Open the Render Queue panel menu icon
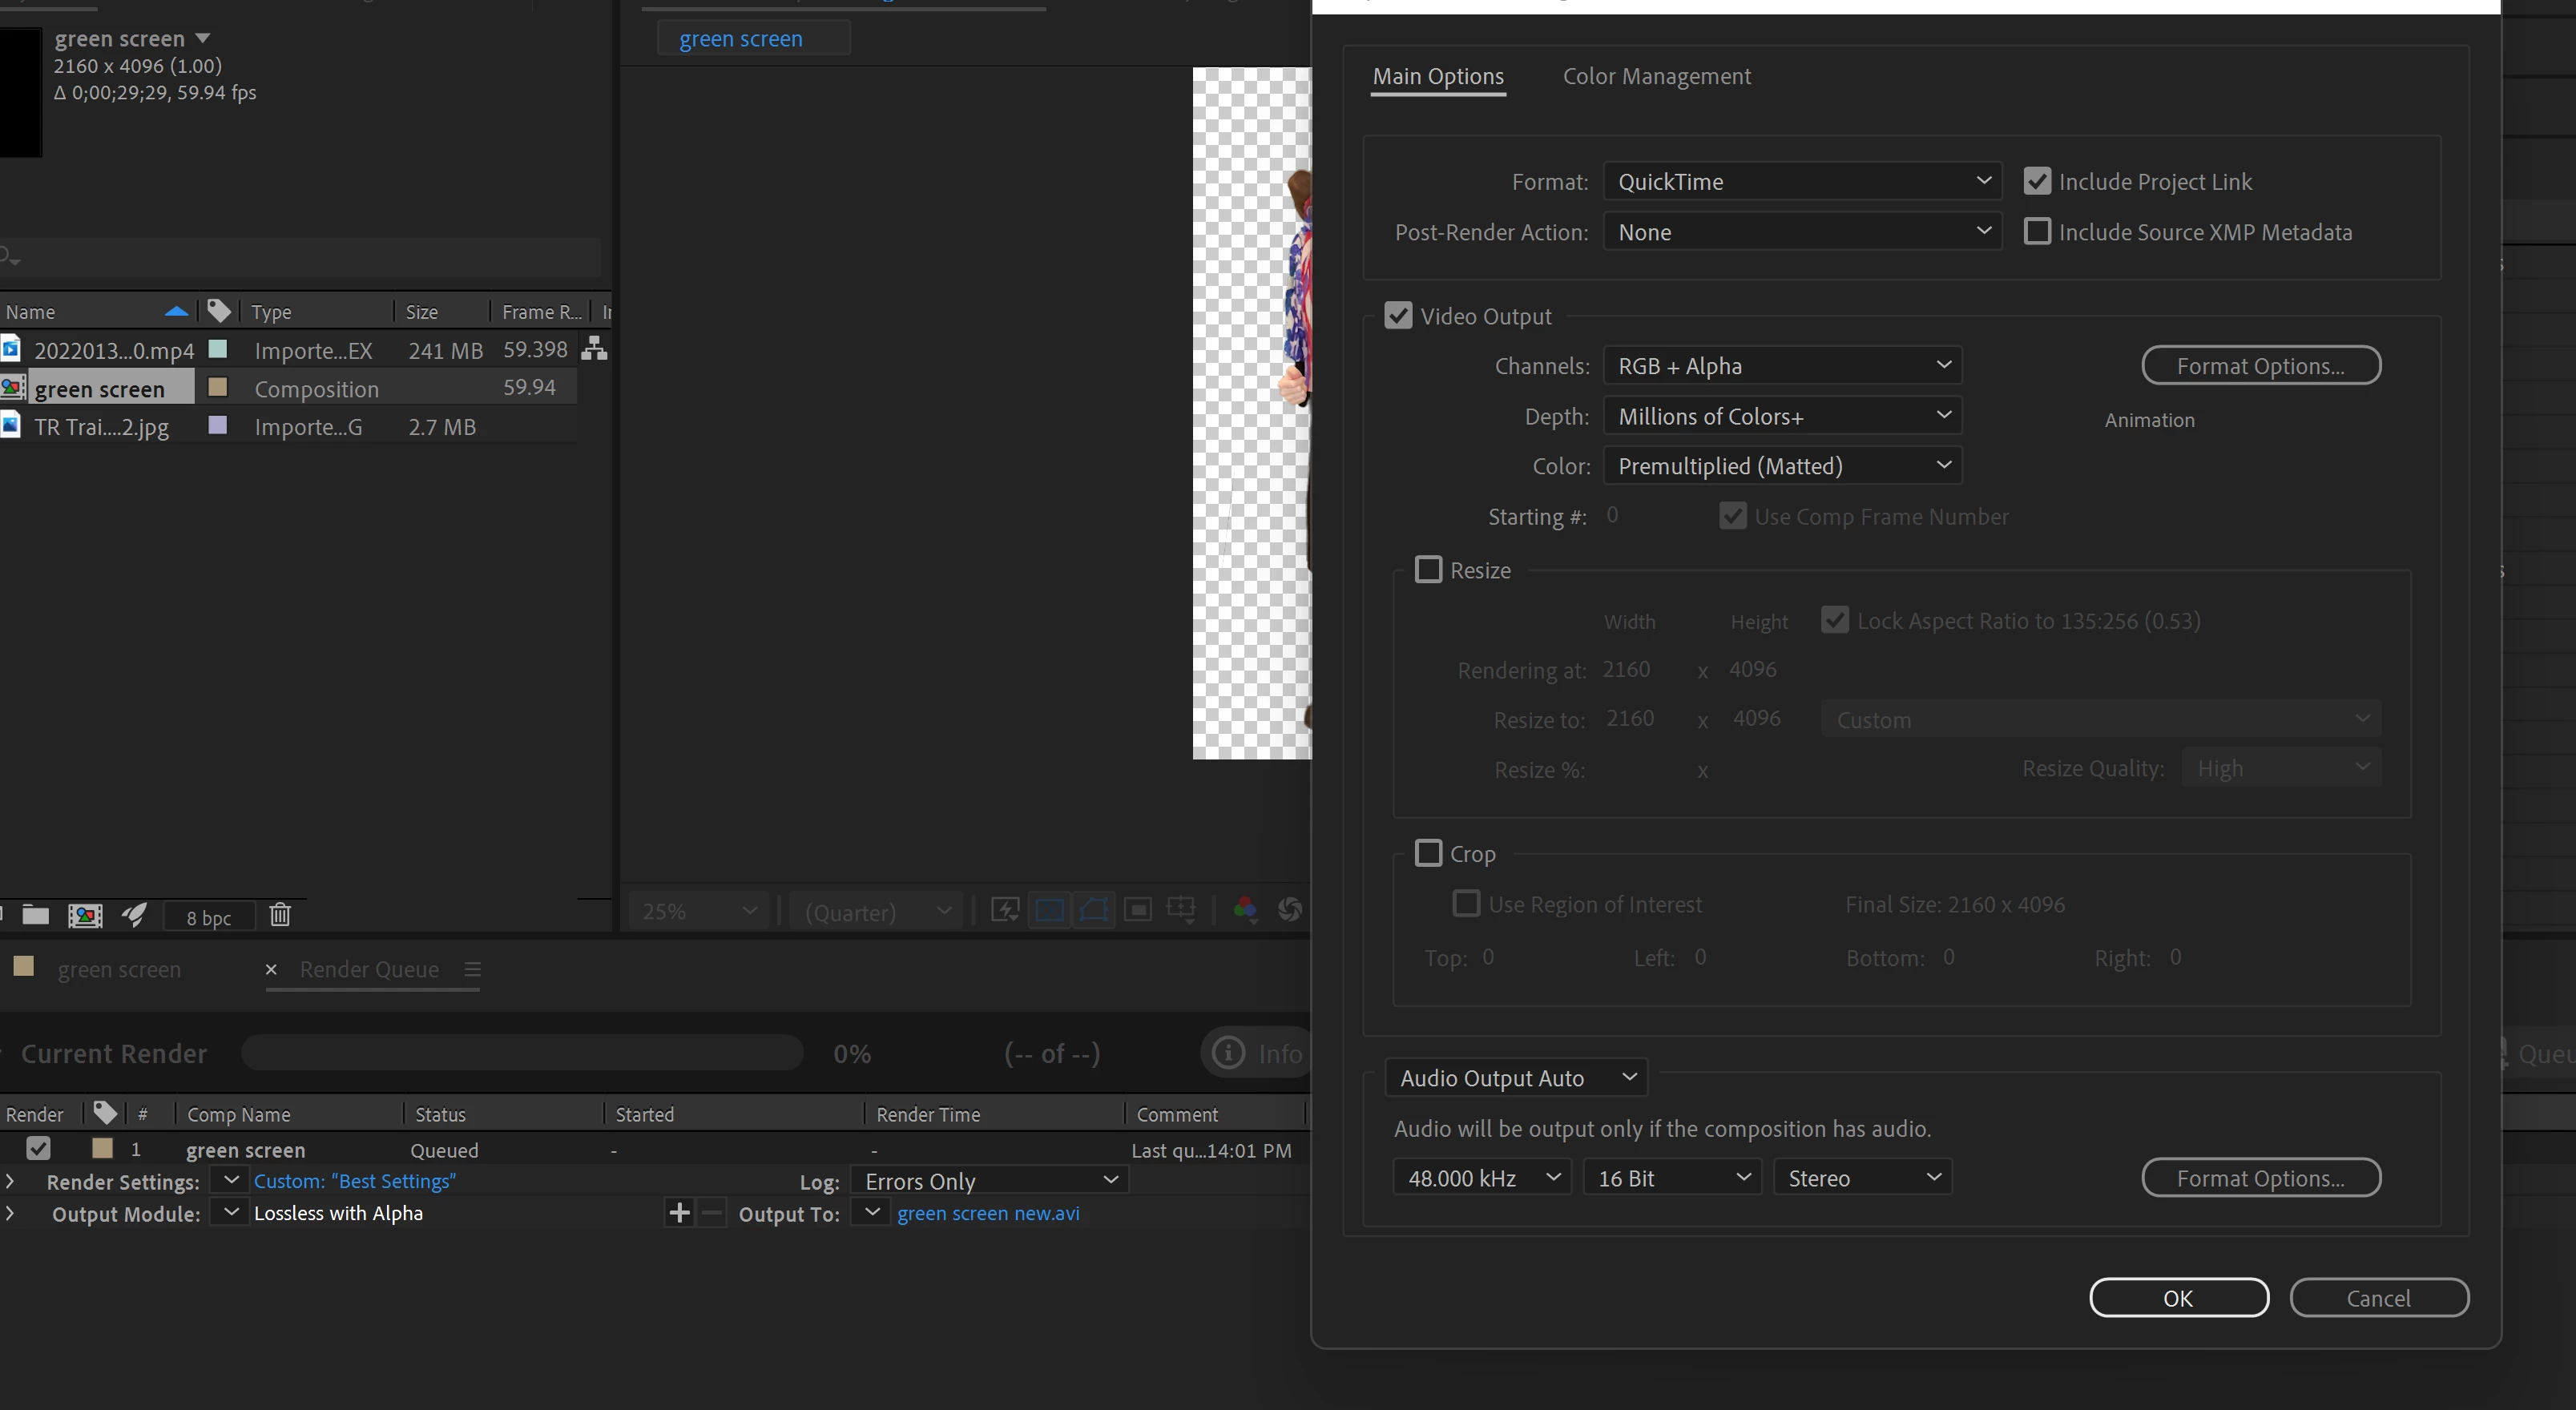 coord(473,969)
